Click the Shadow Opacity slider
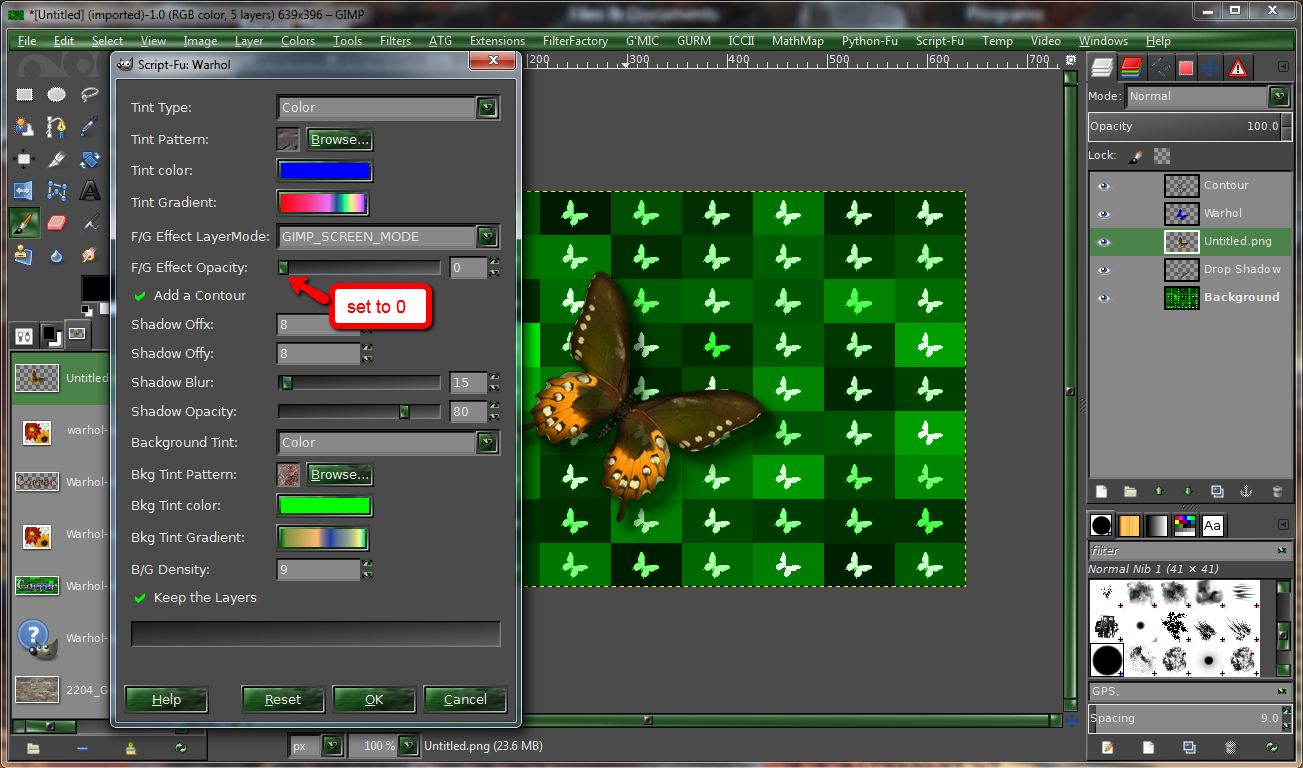The image size is (1303, 768). [359, 412]
